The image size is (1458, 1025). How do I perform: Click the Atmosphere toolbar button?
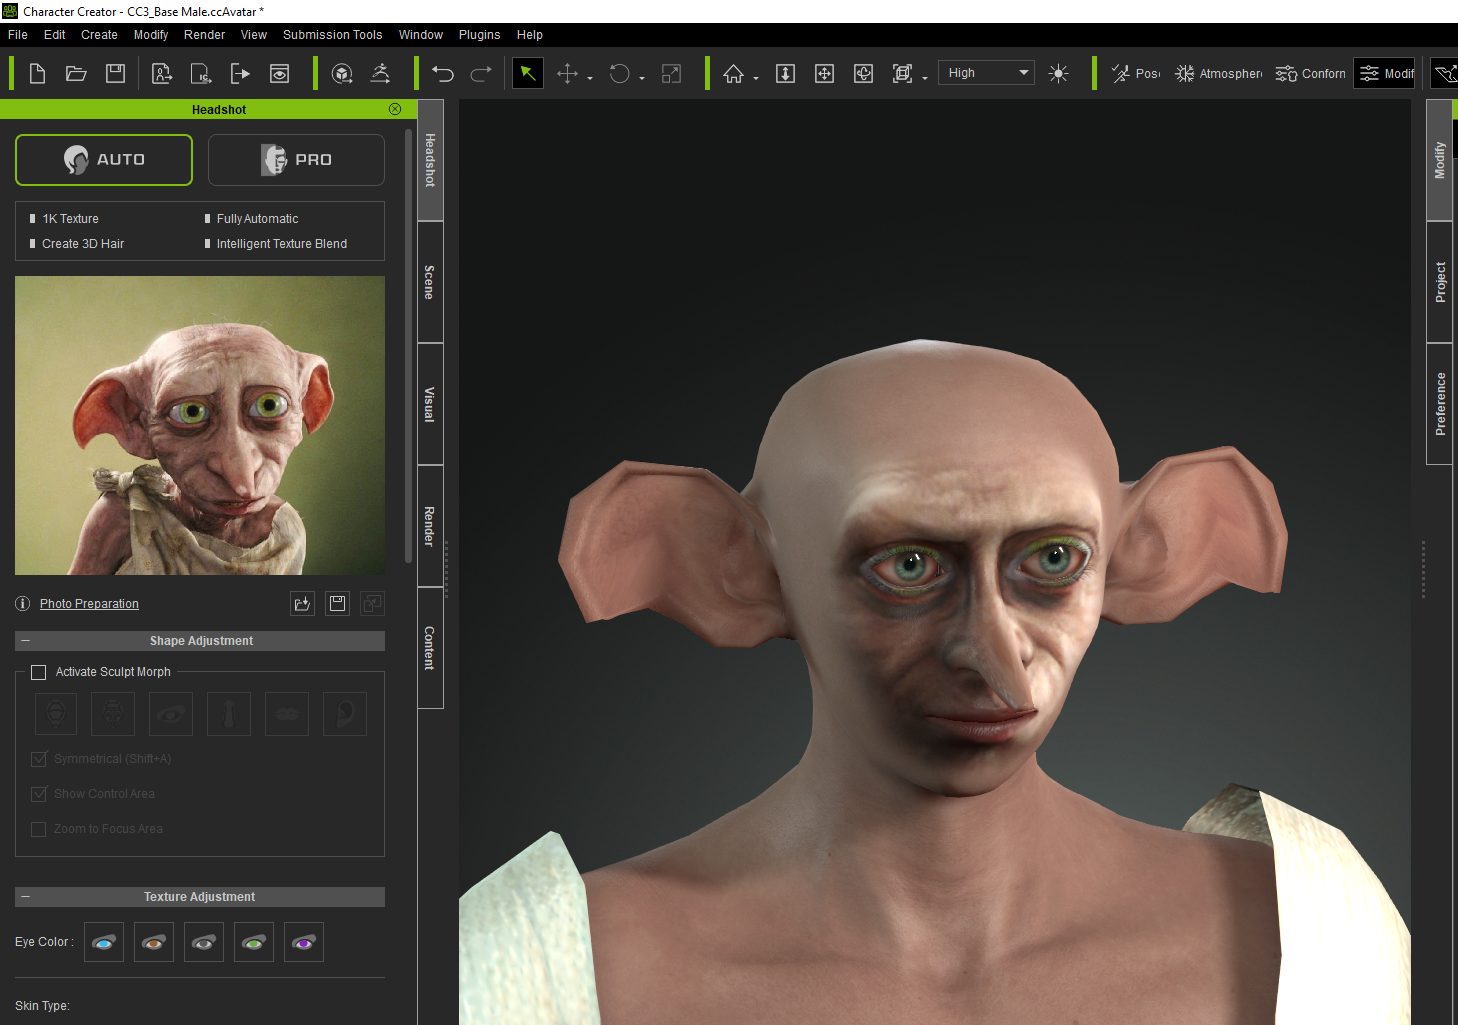[x=1218, y=73]
